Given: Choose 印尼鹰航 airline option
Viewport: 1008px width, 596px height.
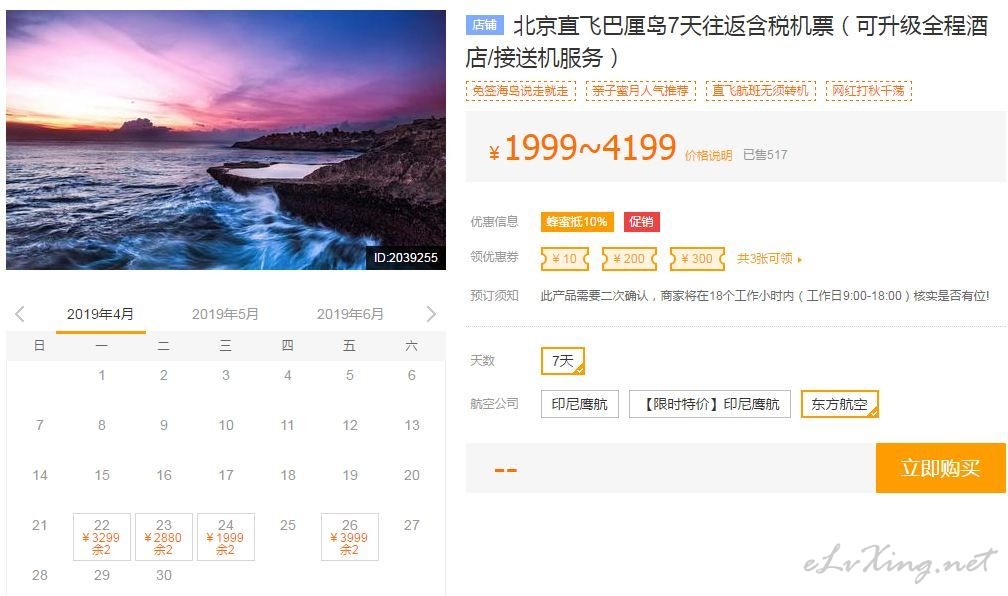Looking at the screenshot, I should [580, 404].
